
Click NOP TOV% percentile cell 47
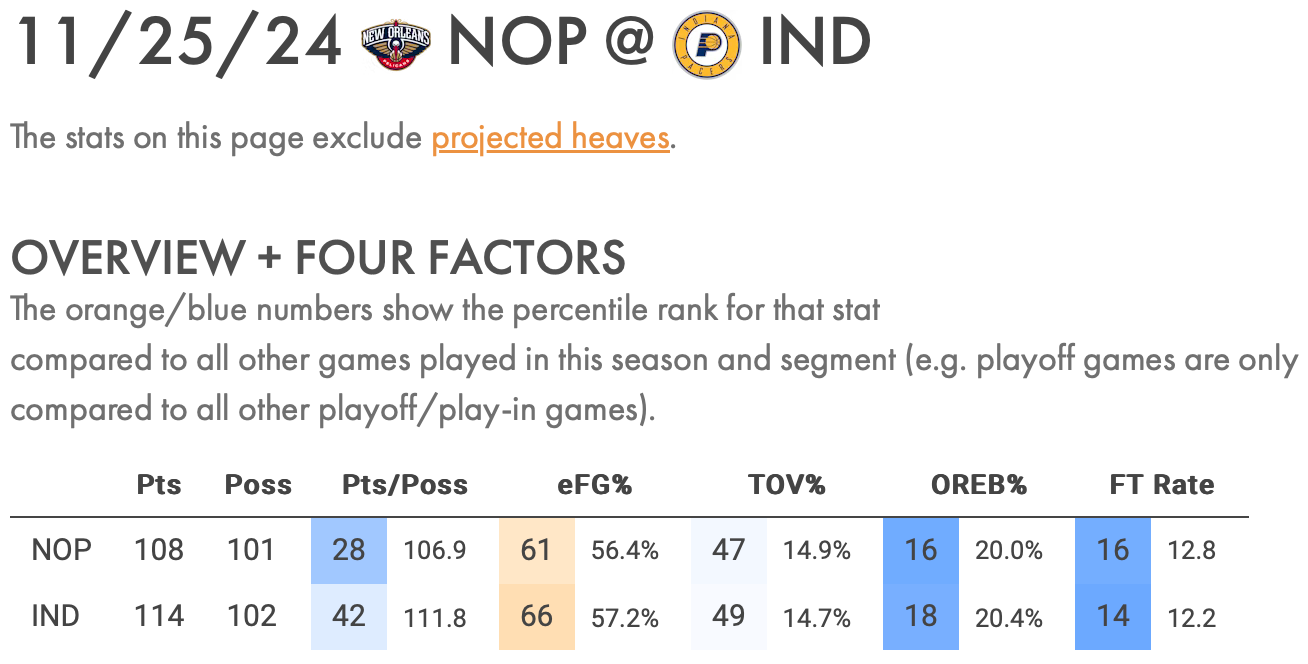click(x=729, y=550)
